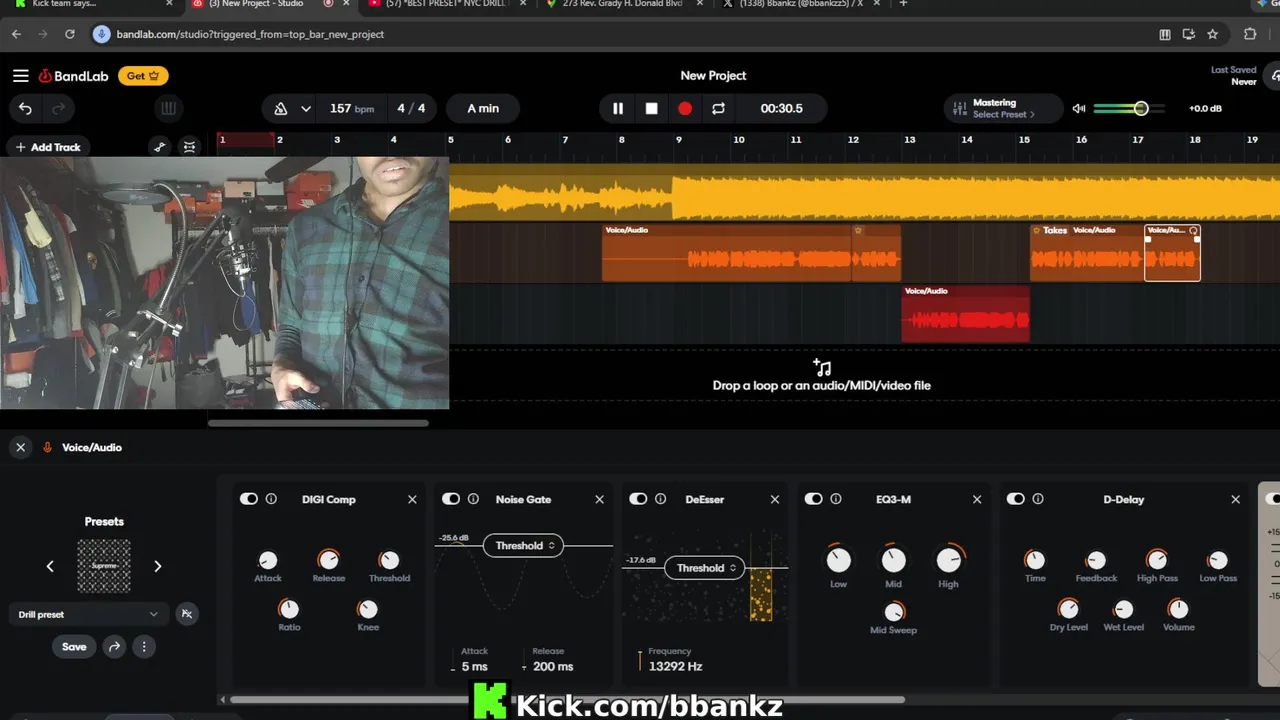Toggle EQ3-M effect power switch
The image size is (1280, 720).
point(814,499)
